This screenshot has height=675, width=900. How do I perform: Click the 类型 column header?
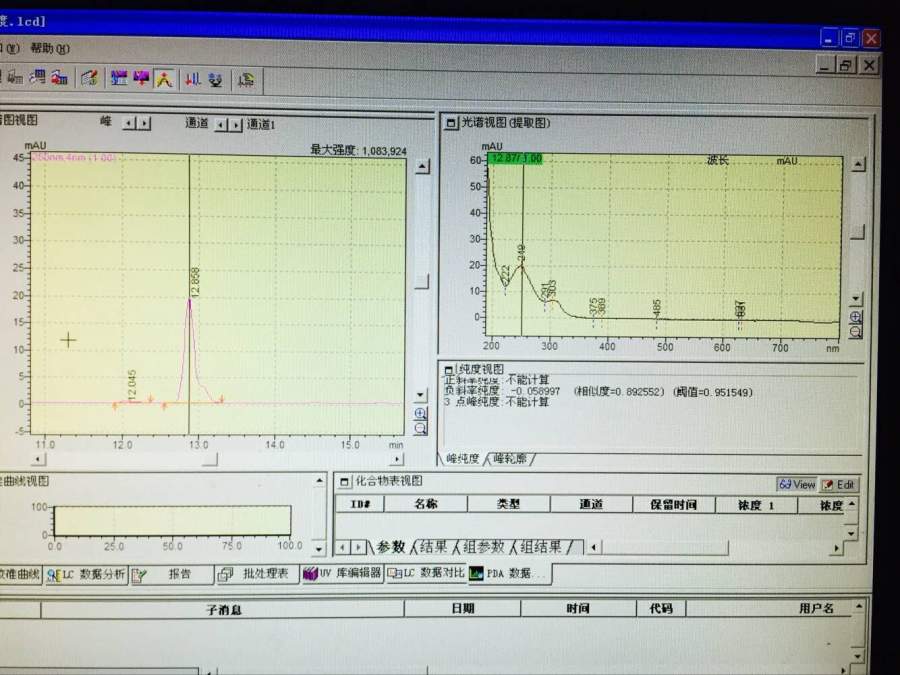click(x=509, y=505)
